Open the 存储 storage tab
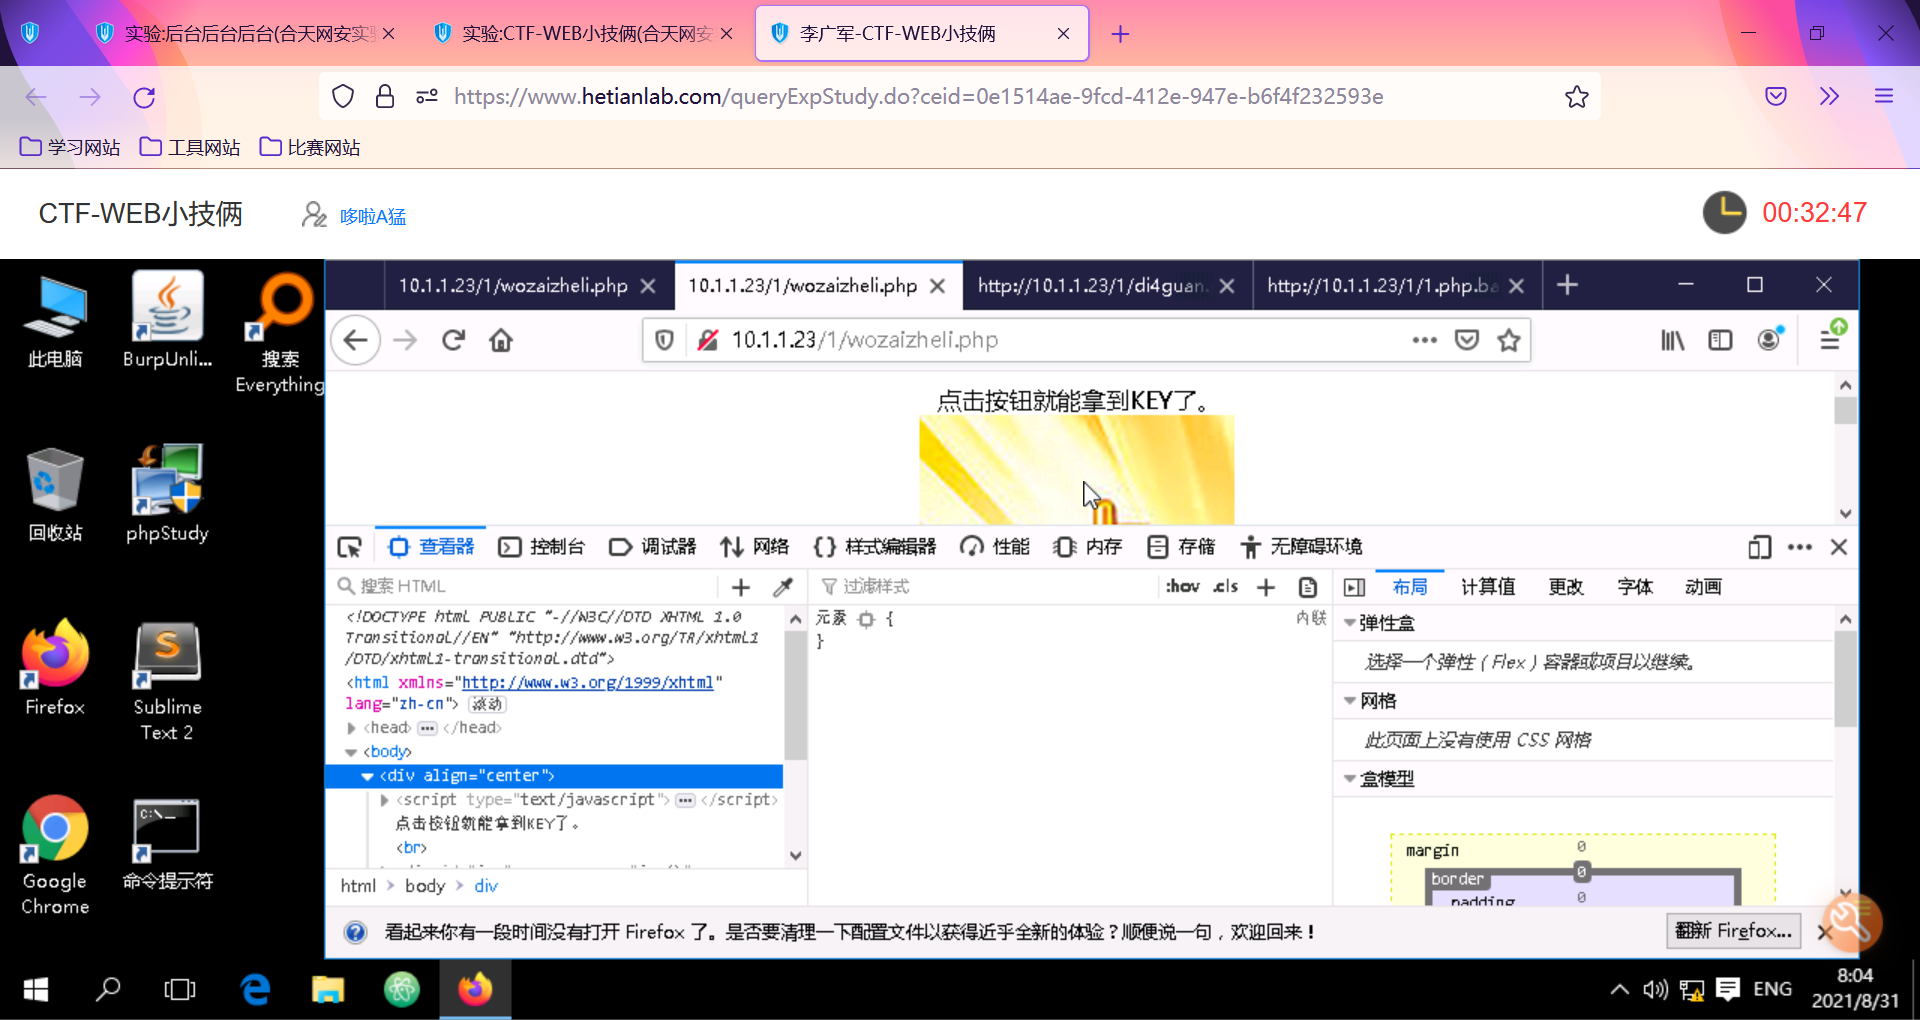Image resolution: width=1920 pixels, height=1020 pixels. pos(1181,547)
